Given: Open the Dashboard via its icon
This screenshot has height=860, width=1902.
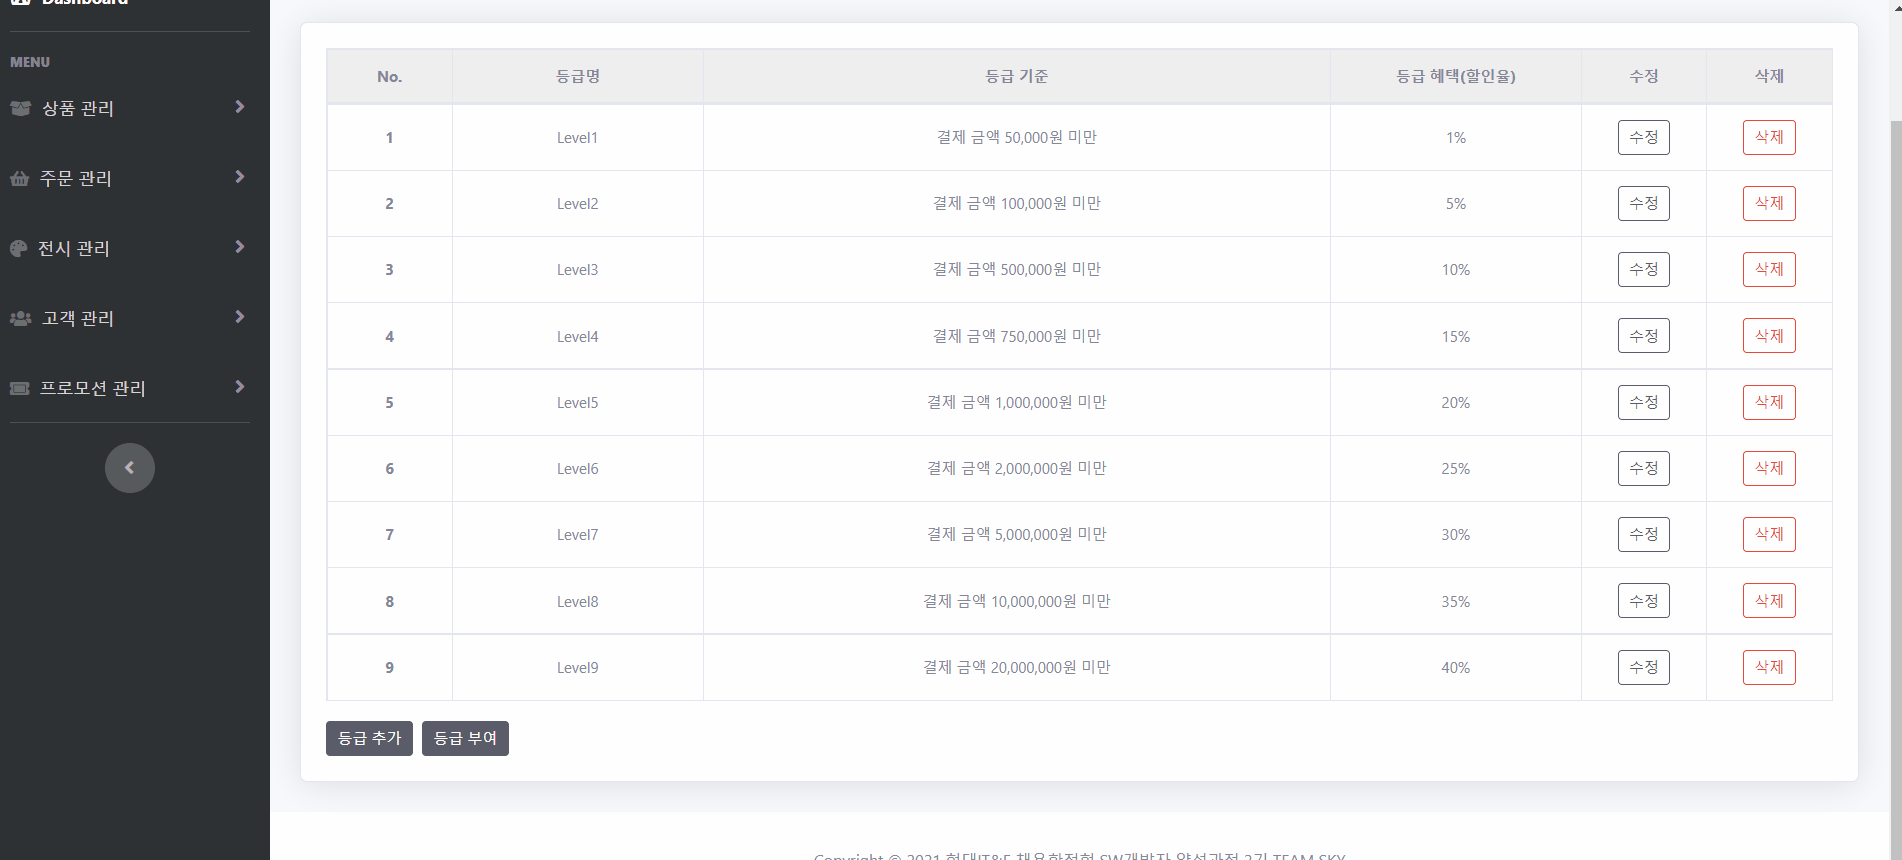Looking at the screenshot, I should pyautogui.click(x=20, y=2).
